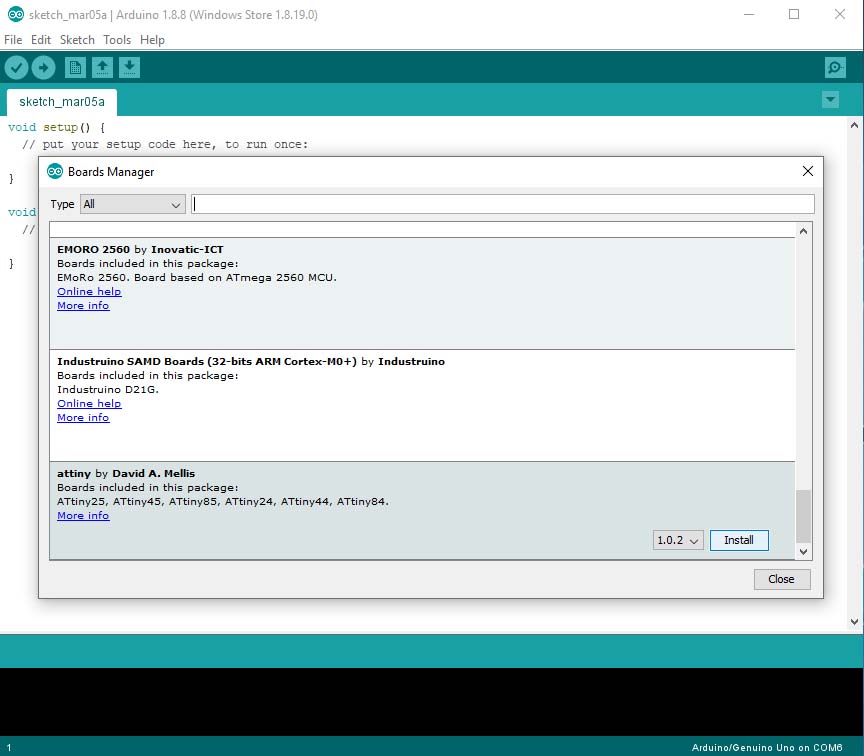Open the Help menu

tap(152, 40)
